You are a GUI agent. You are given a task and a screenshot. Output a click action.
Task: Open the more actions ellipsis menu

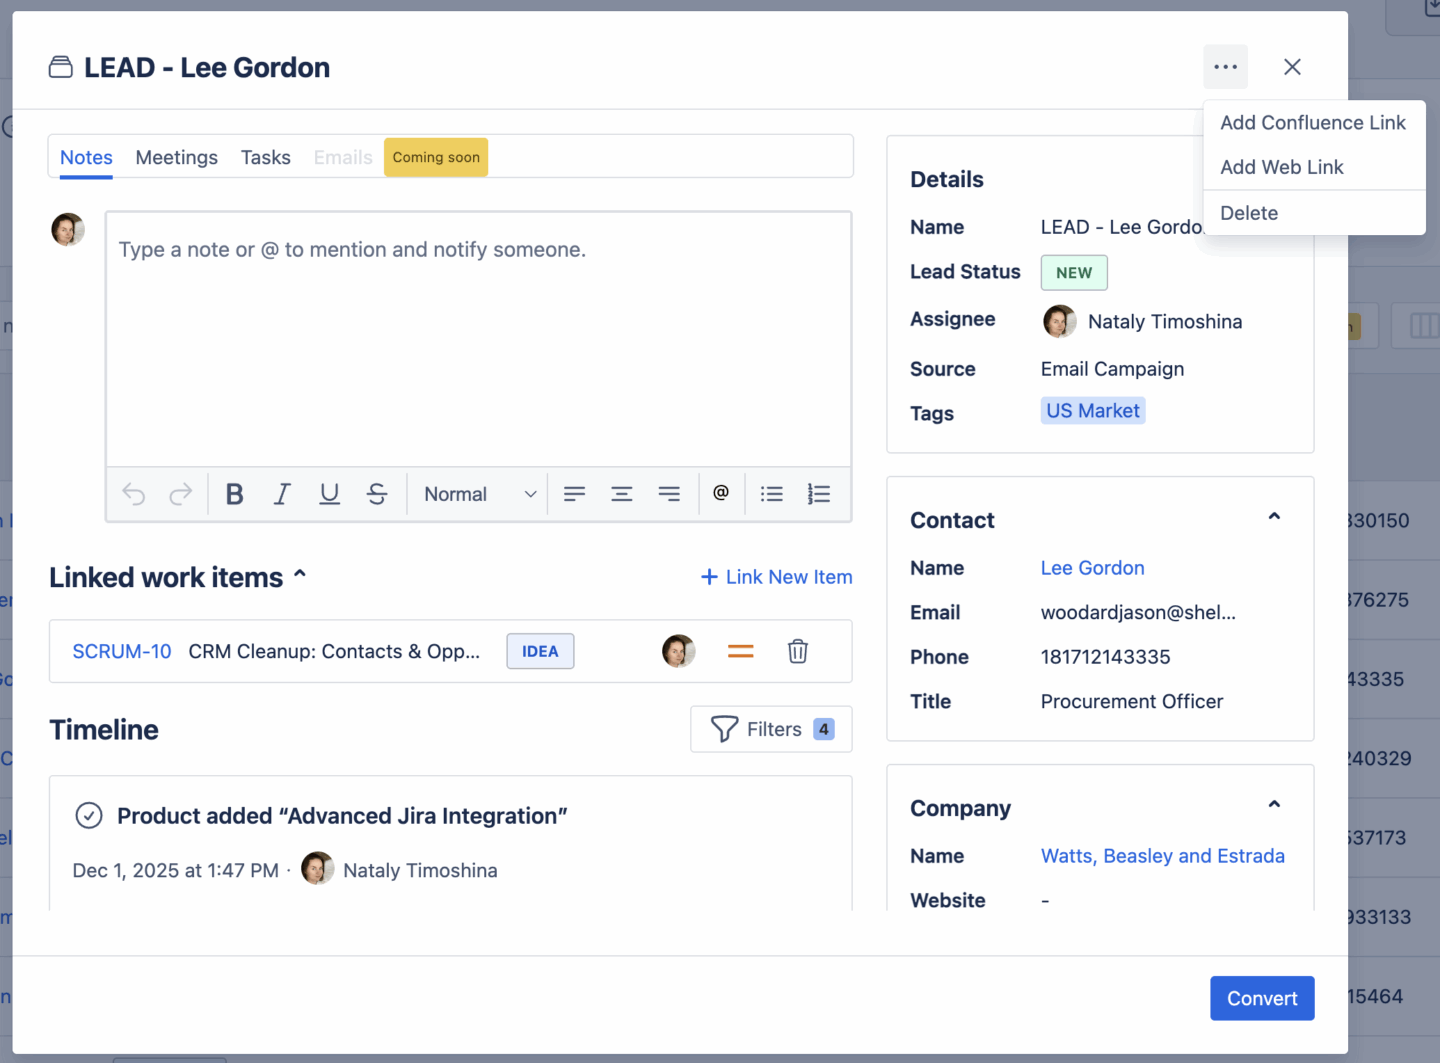[x=1225, y=66]
